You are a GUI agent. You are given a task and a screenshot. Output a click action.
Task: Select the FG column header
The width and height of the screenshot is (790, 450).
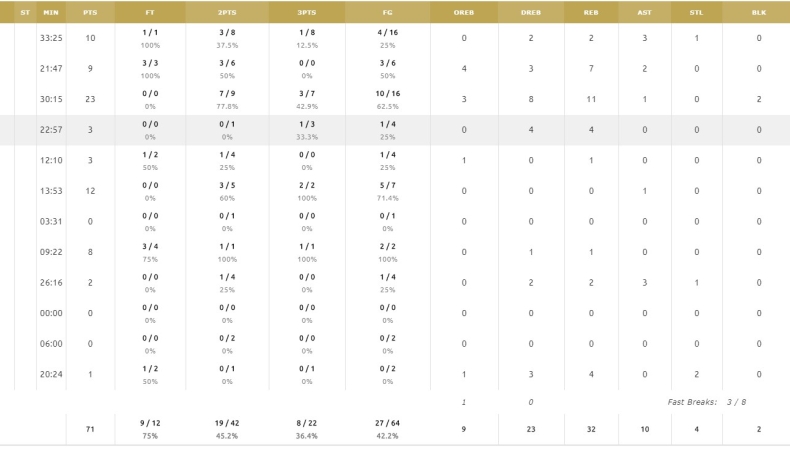387,12
